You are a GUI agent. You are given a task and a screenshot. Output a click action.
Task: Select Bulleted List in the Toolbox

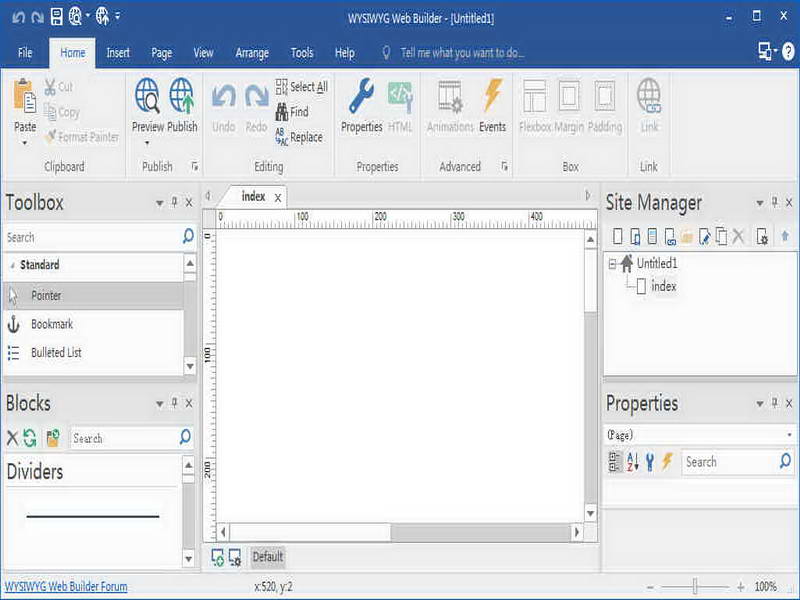[93, 353]
